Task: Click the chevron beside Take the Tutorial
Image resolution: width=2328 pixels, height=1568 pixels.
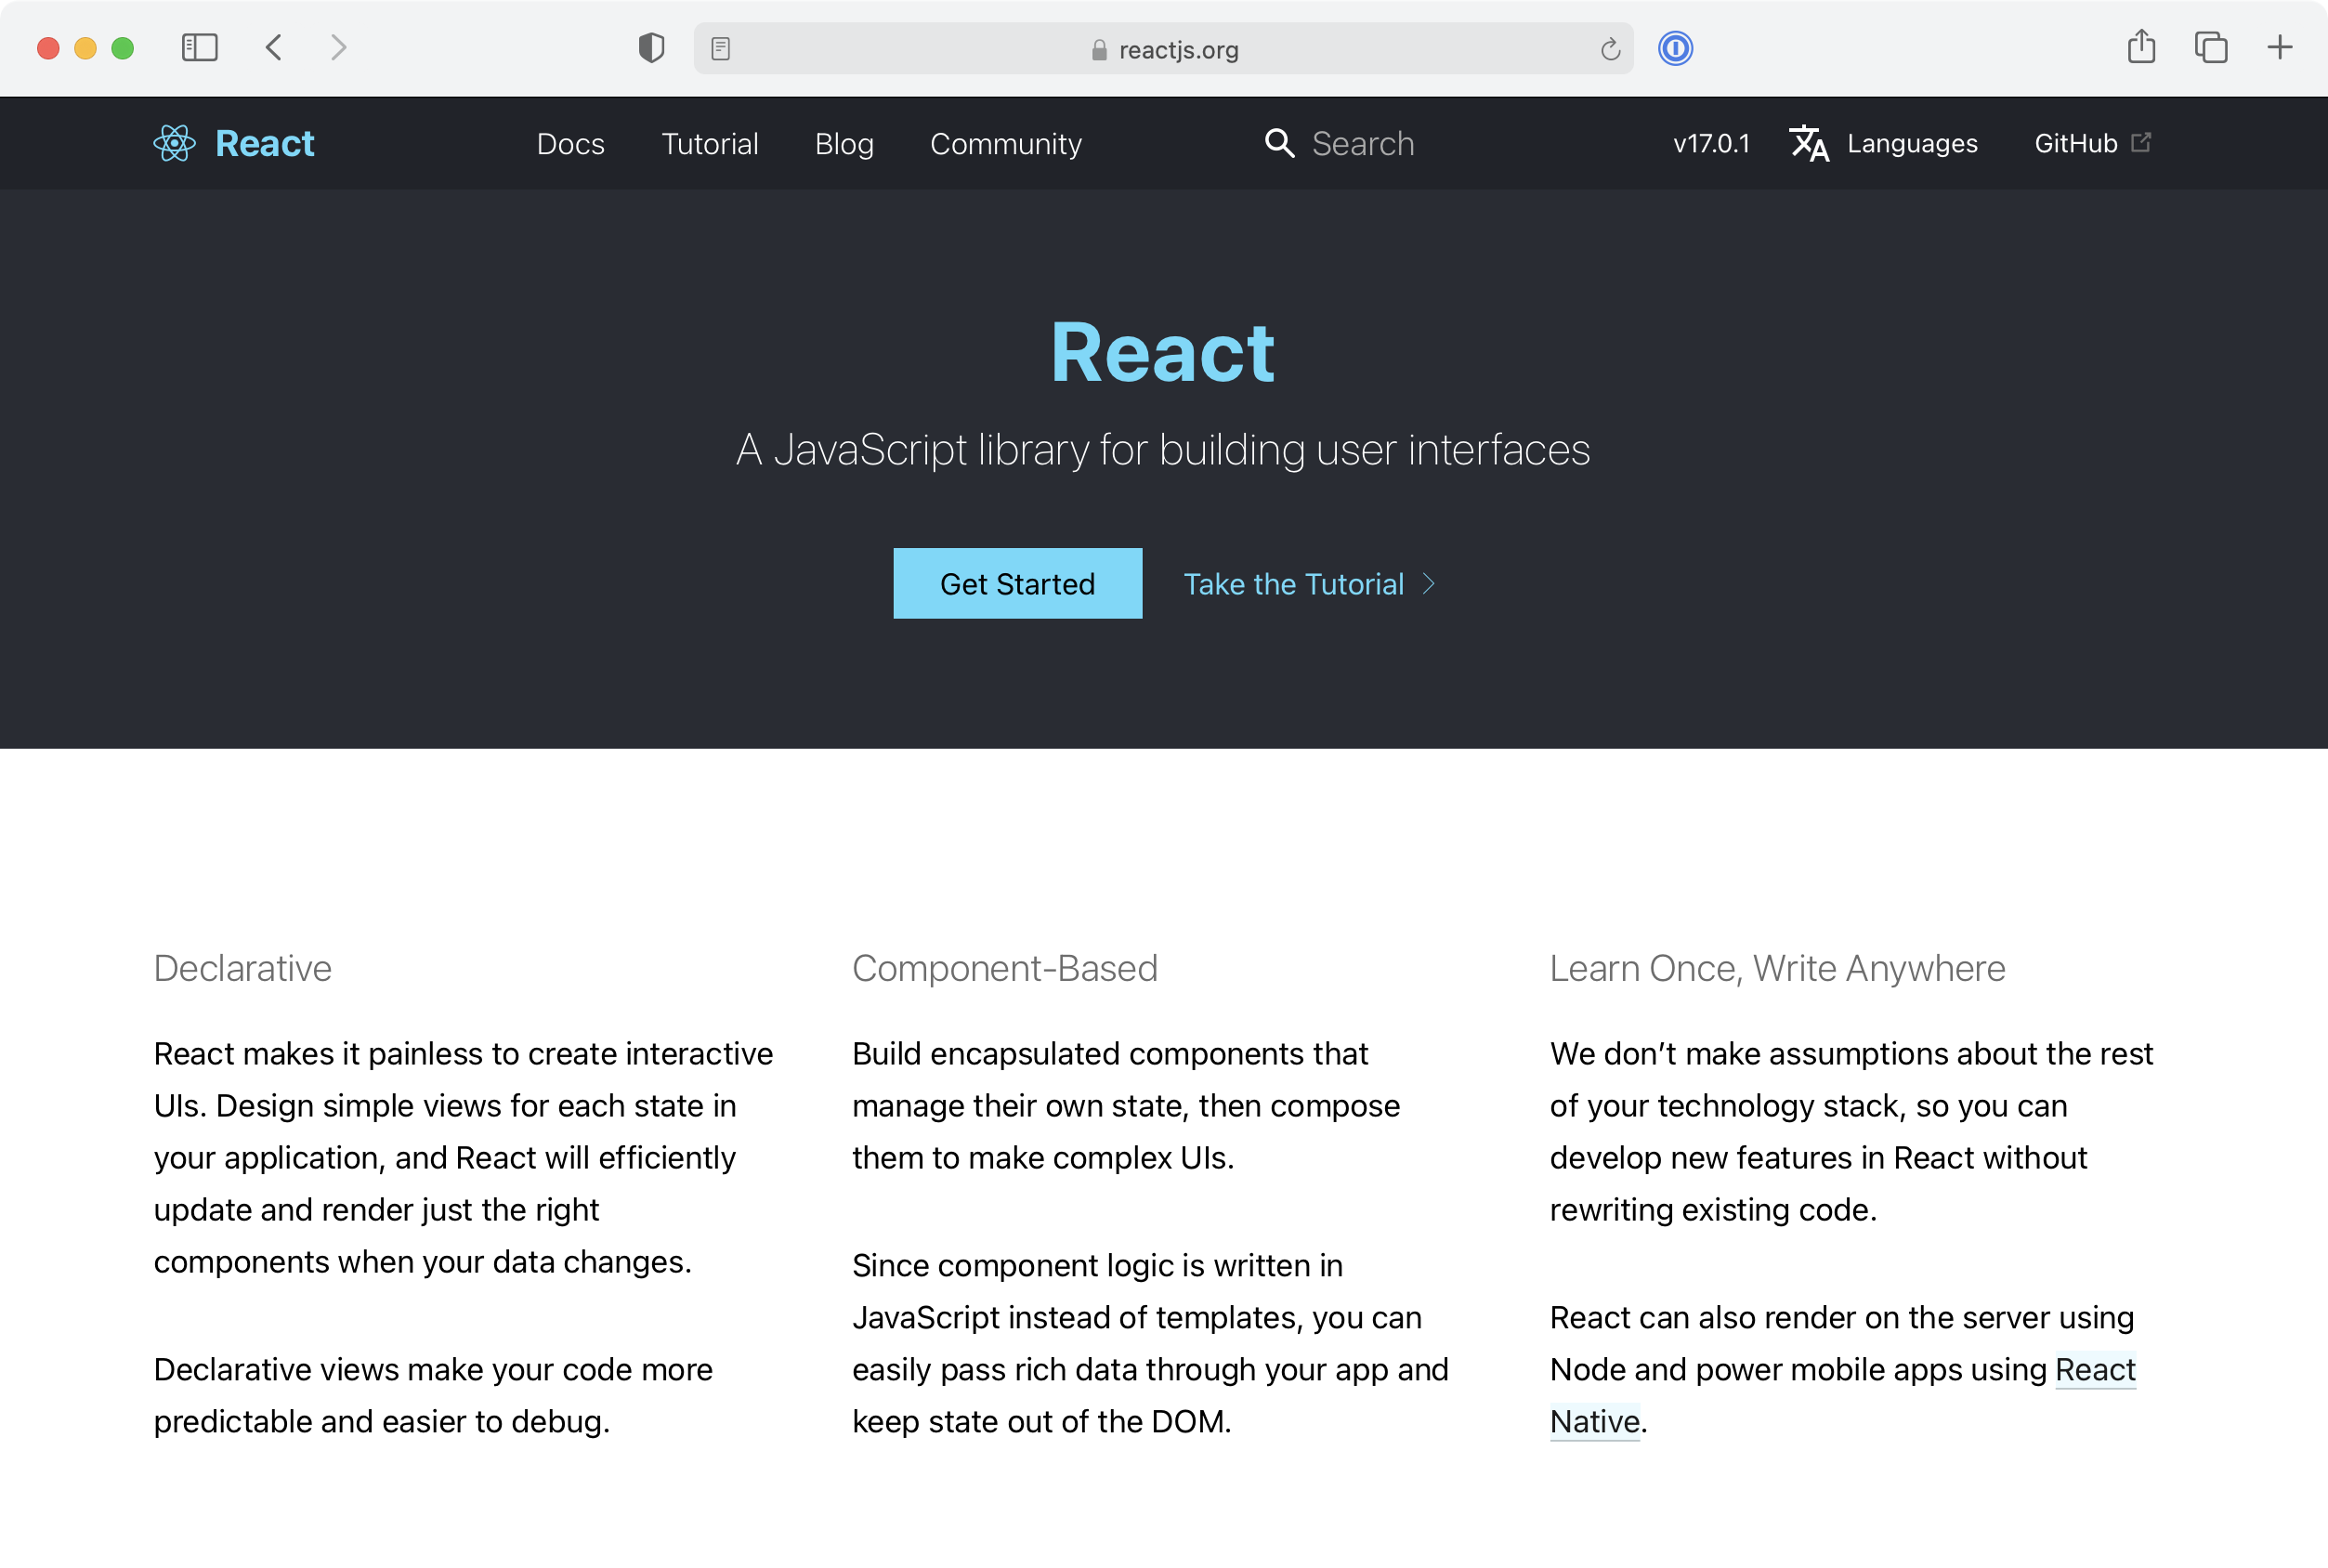Action: click(x=1429, y=584)
